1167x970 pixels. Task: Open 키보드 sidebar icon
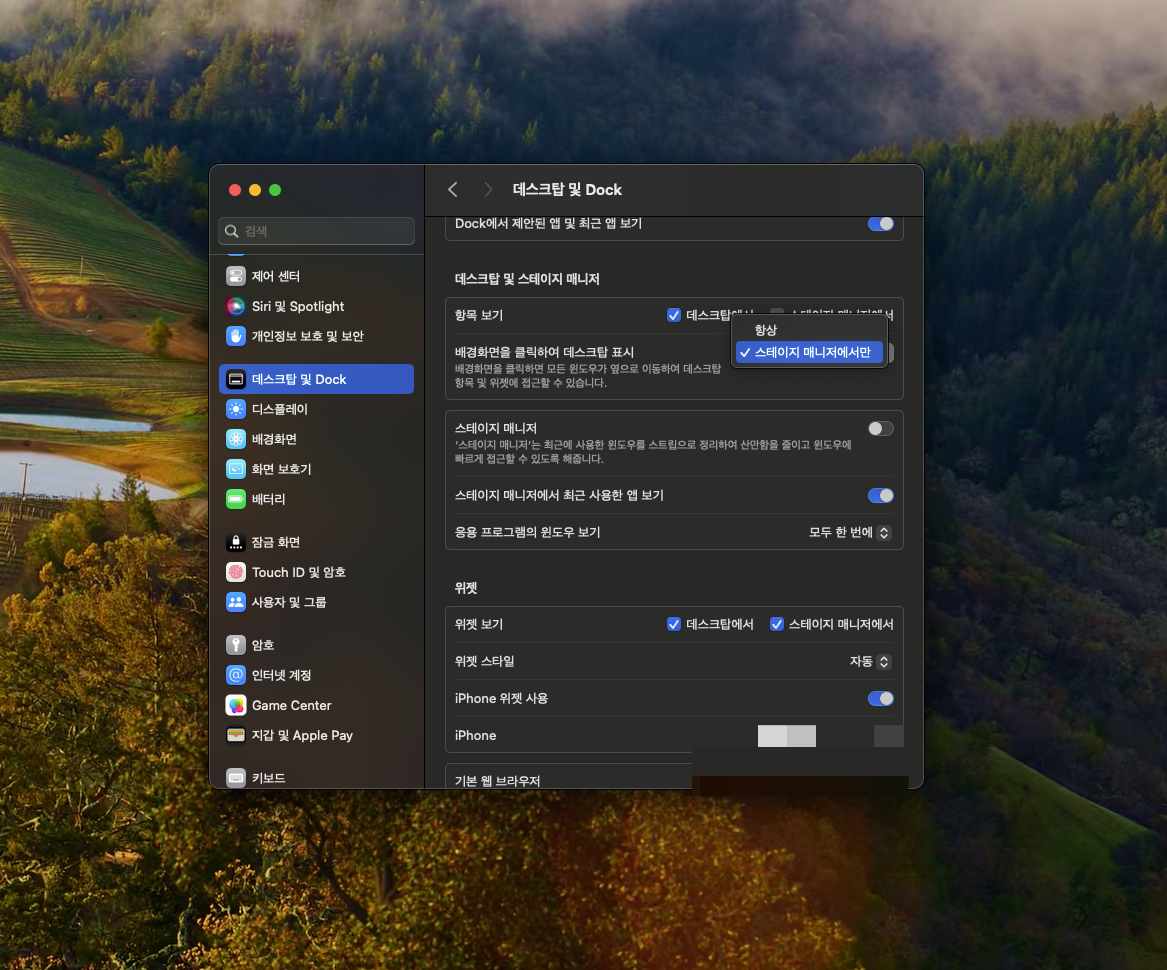tap(236, 778)
